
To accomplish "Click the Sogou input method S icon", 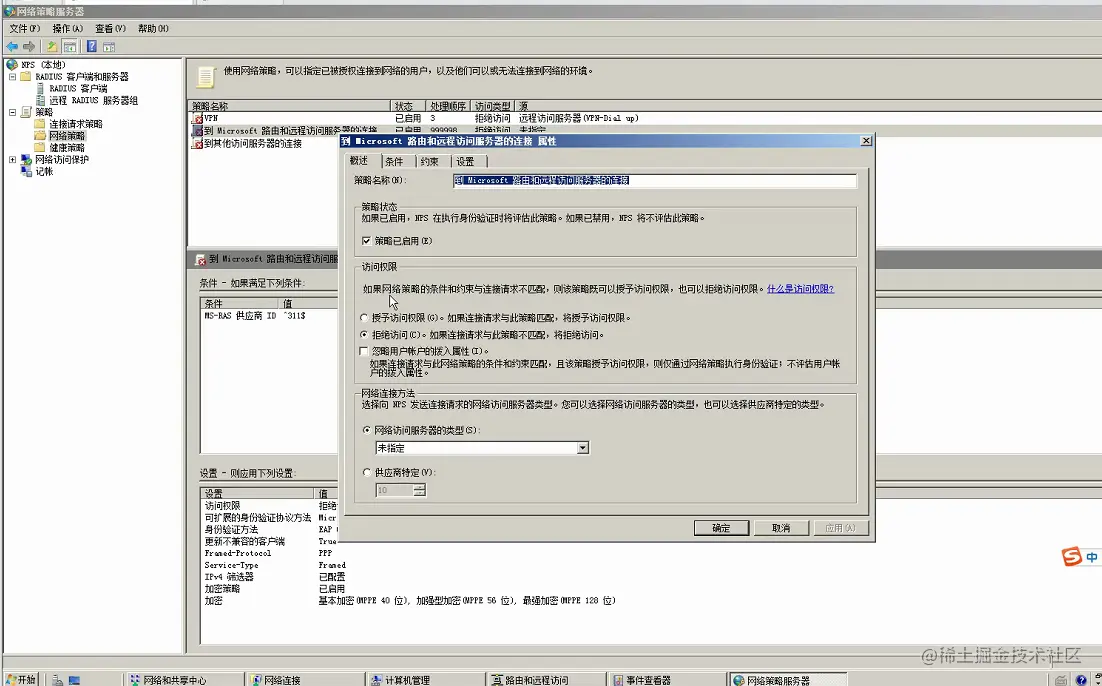I will click(x=1072, y=557).
